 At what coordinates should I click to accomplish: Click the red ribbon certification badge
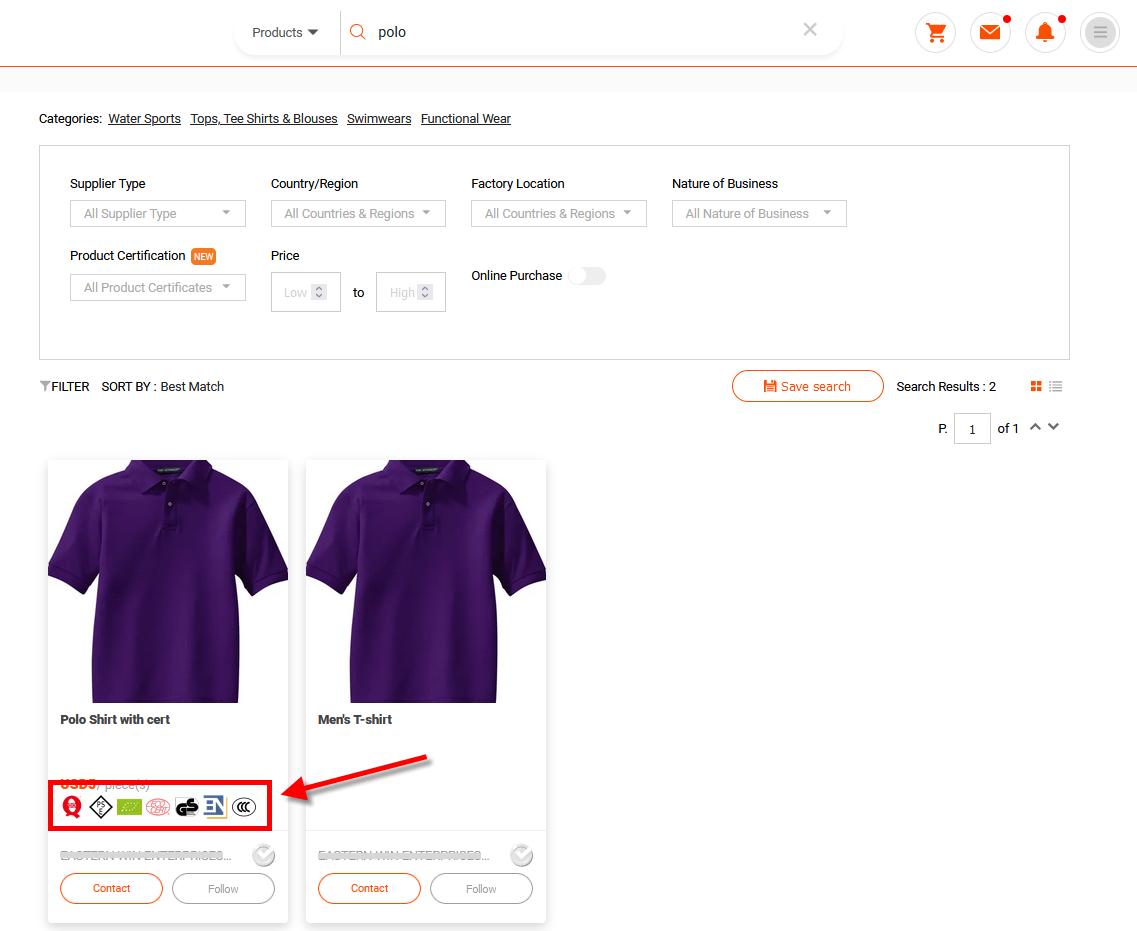click(72, 806)
